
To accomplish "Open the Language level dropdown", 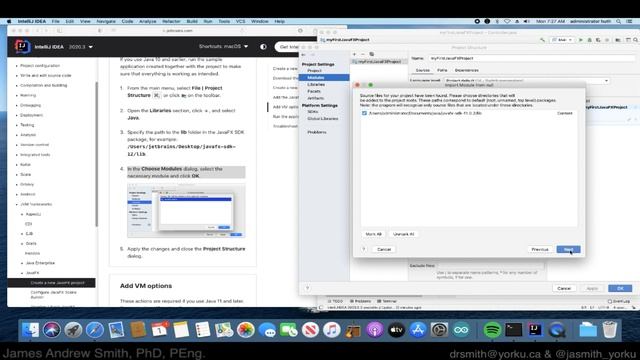I will click(527, 80).
